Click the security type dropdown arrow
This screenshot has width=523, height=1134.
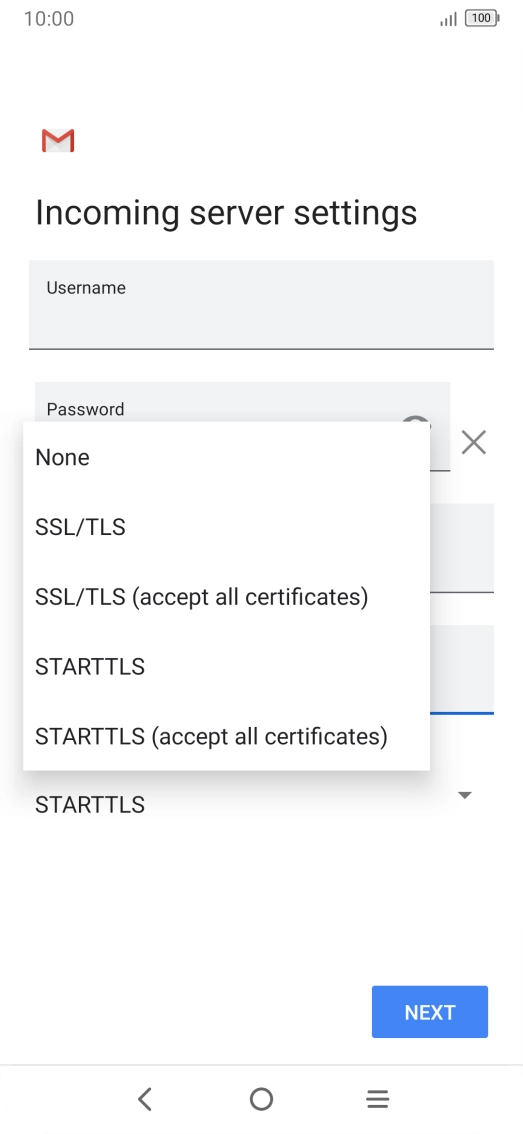pyautogui.click(x=465, y=796)
